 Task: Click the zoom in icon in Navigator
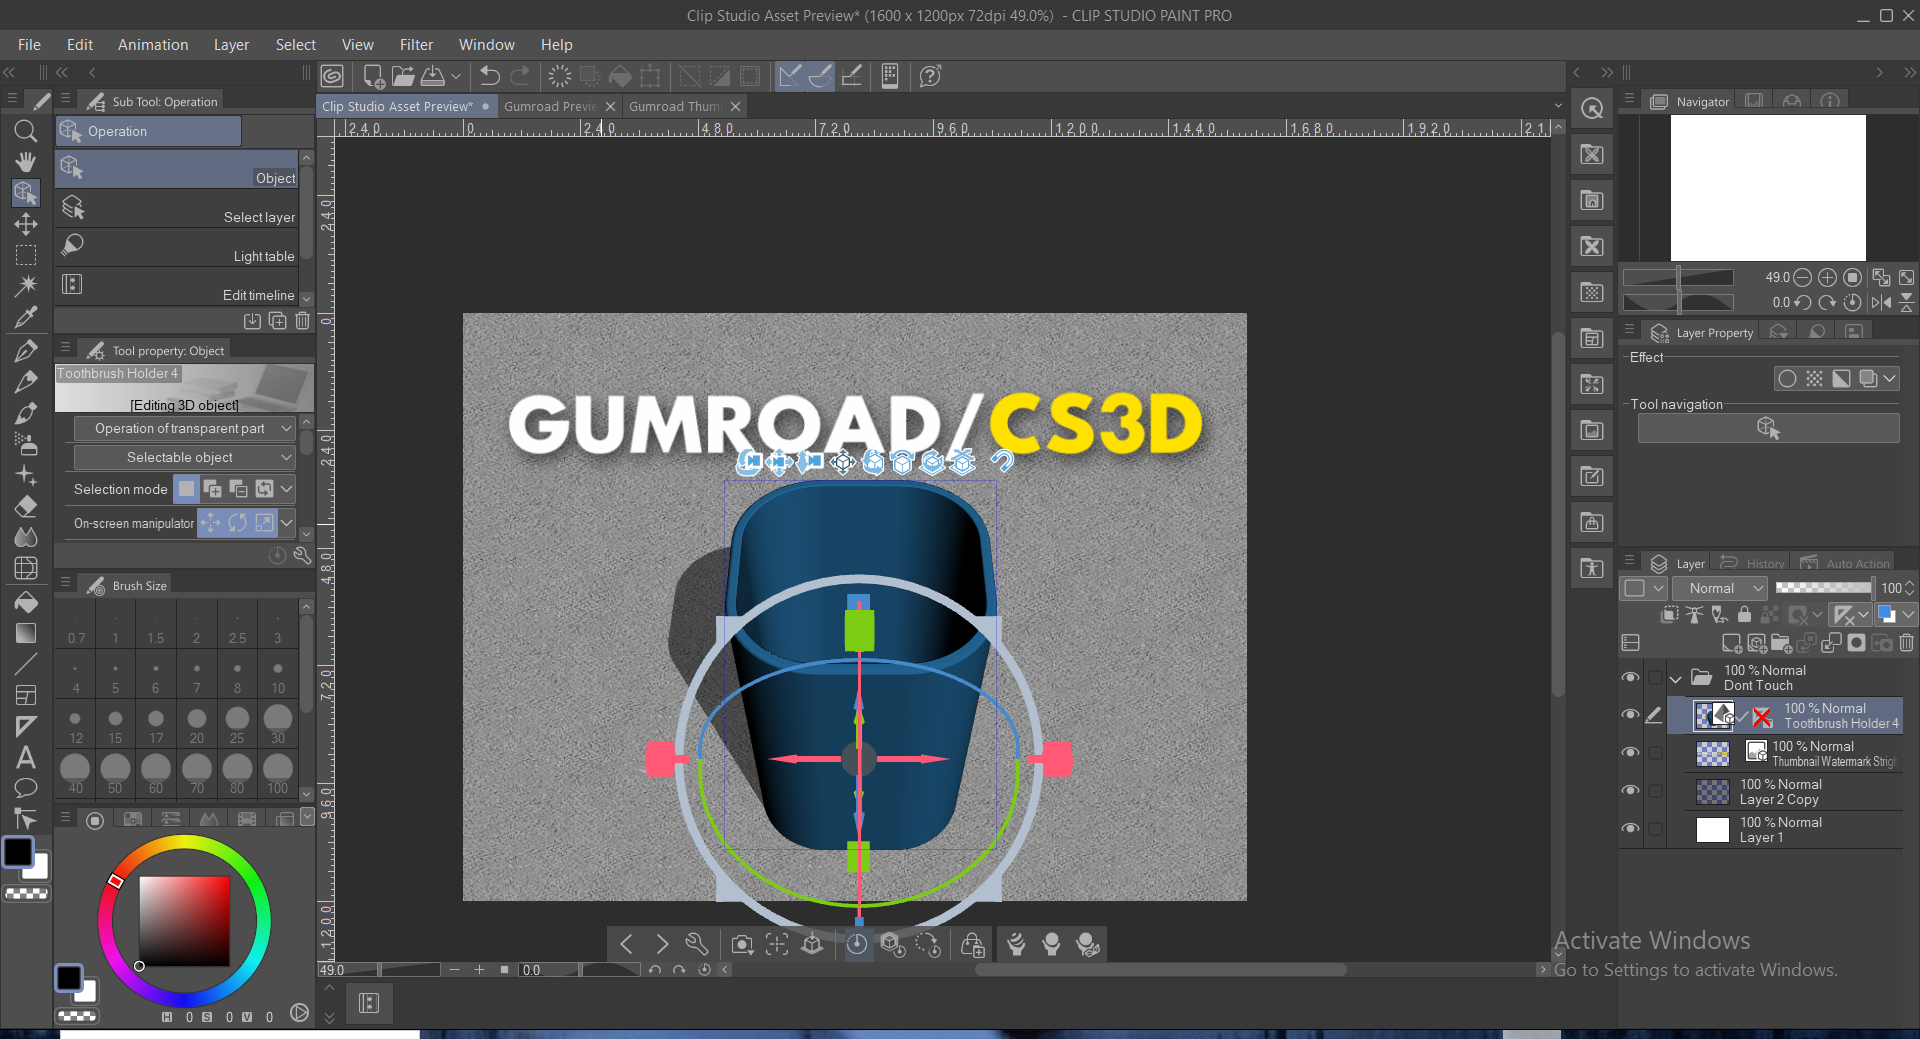pyautogui.click(x=1827, y=277)
